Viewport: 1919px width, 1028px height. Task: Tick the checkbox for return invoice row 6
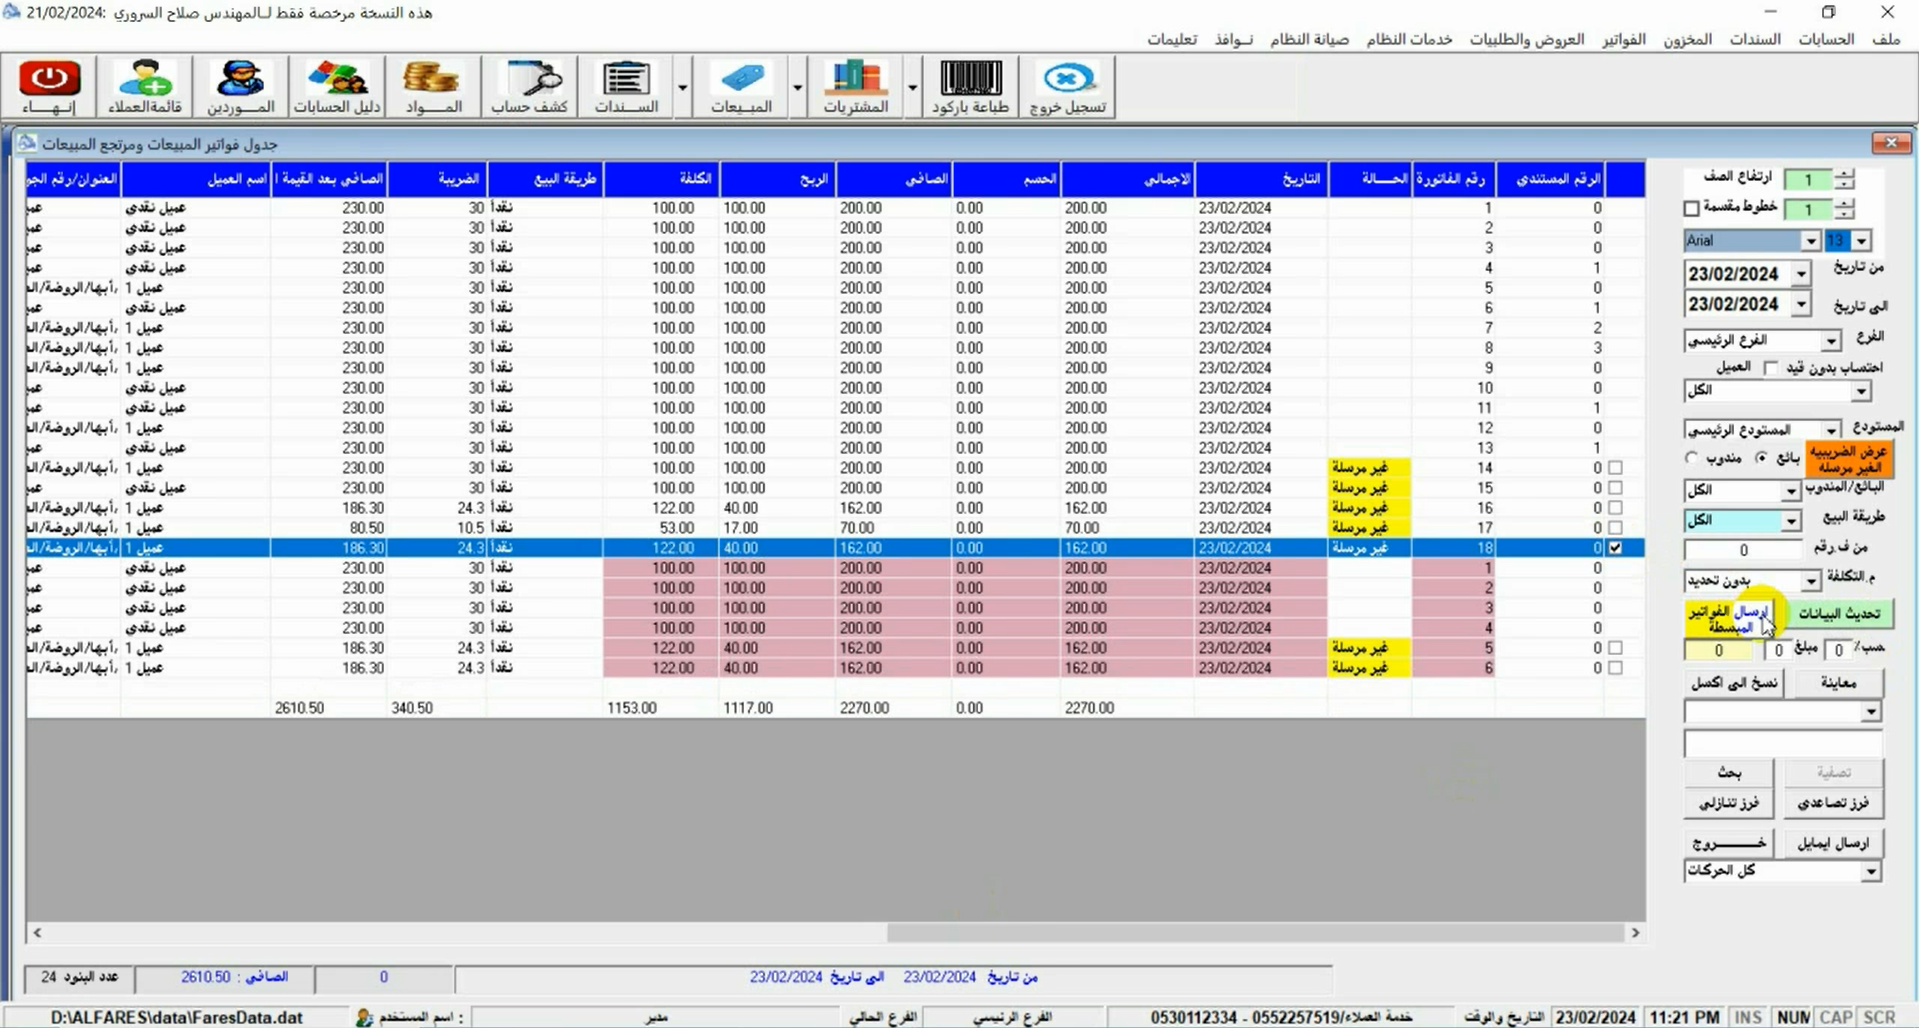[x=1615, y=668]
